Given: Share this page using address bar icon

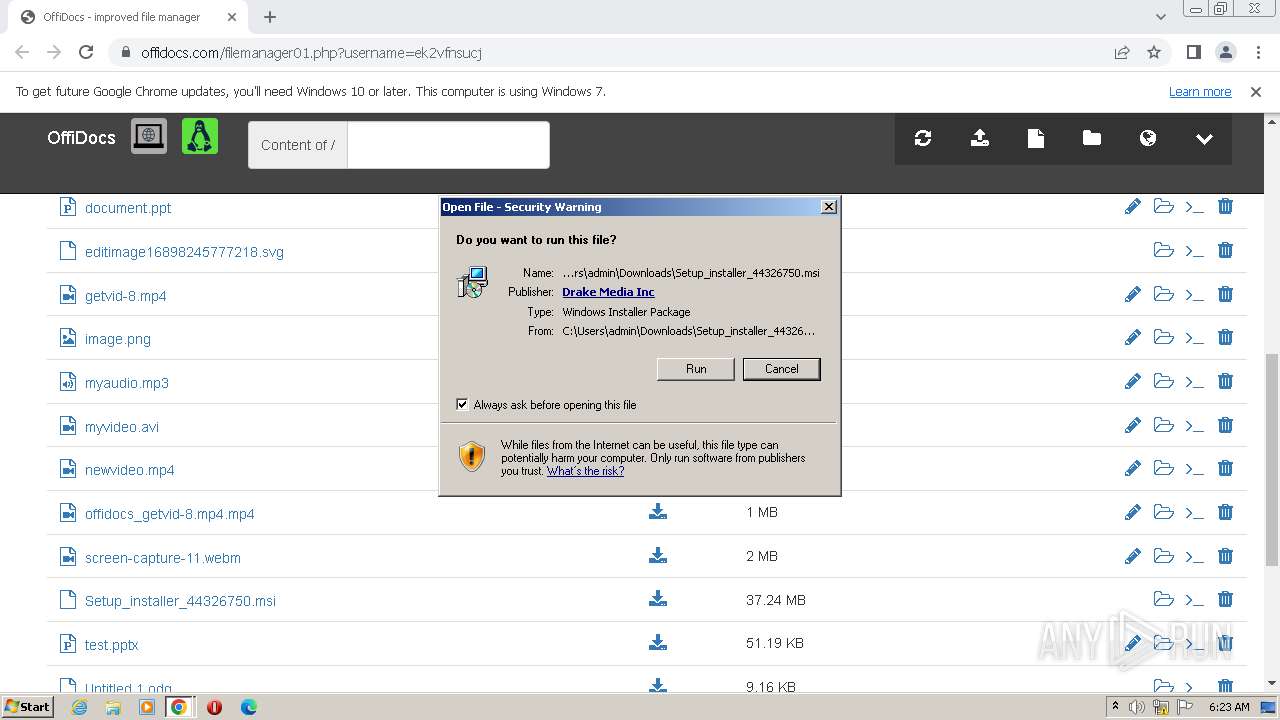Looking at the screenshot, I should point(1122,52).
